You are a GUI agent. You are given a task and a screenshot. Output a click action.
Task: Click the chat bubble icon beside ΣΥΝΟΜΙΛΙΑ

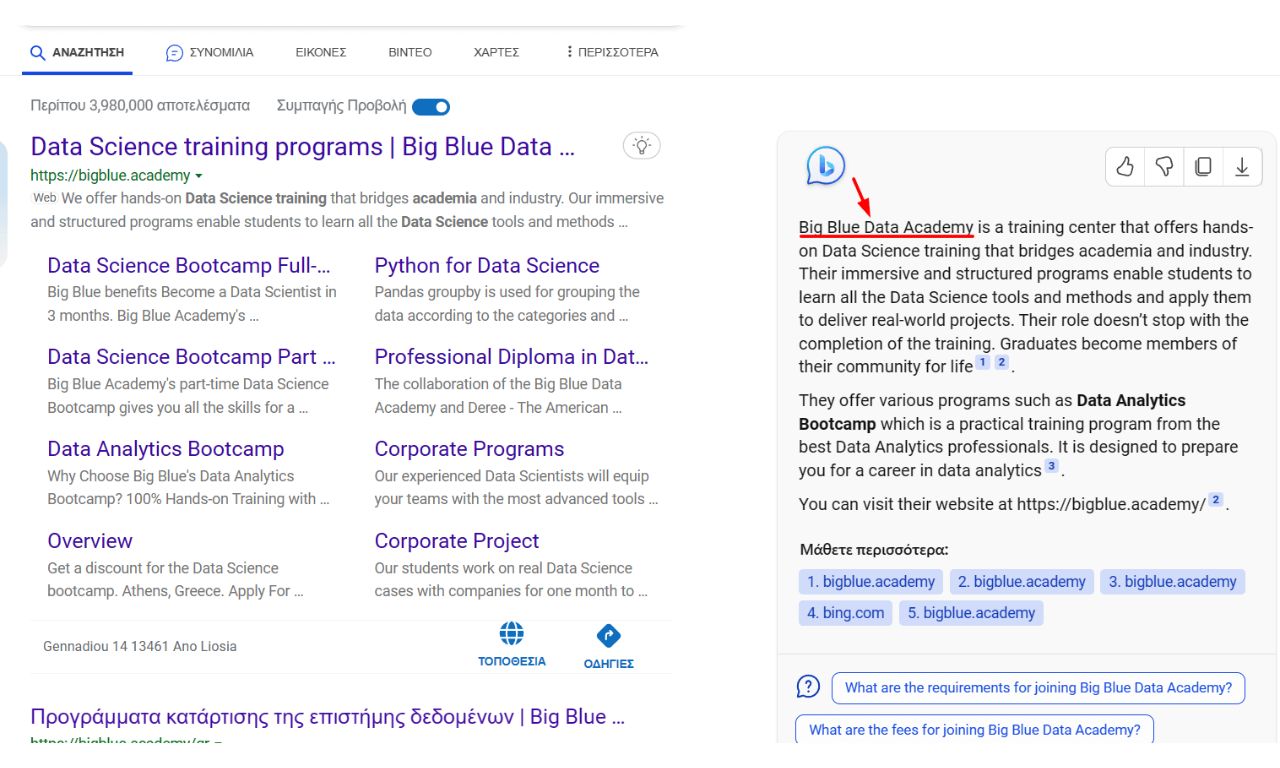[174, 53]
